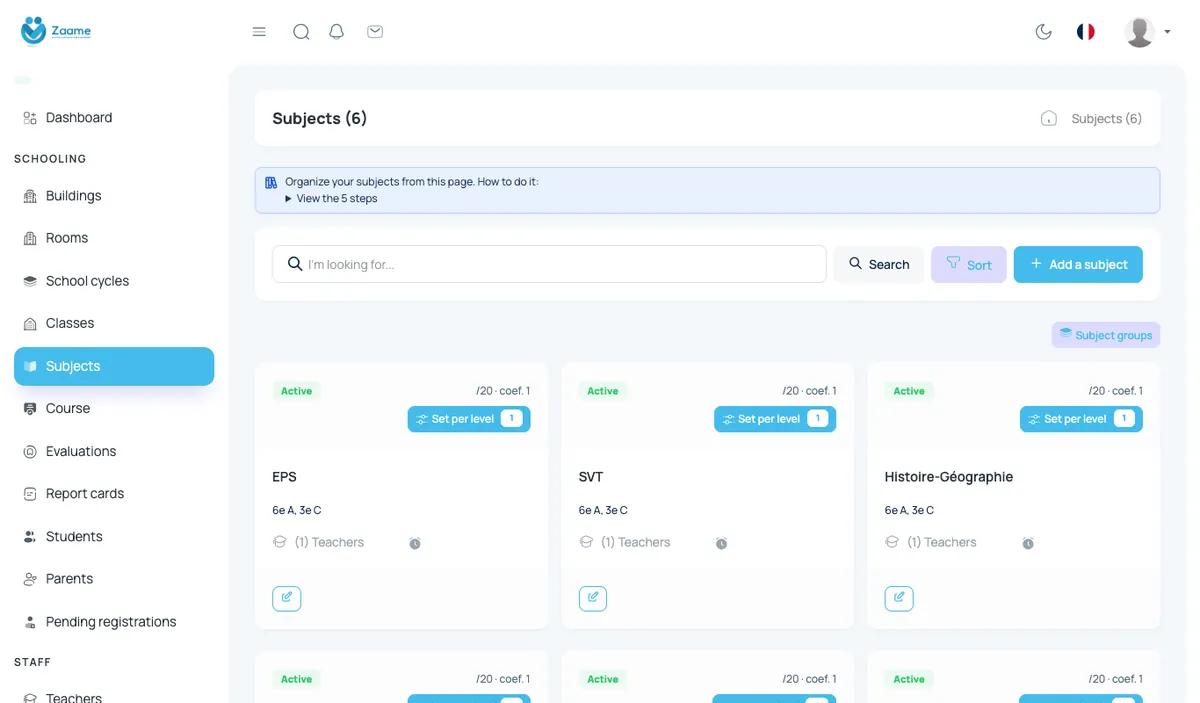Click the EPS subject title
The width and height of the screenshot is (1200, 703).
[285, 477]
